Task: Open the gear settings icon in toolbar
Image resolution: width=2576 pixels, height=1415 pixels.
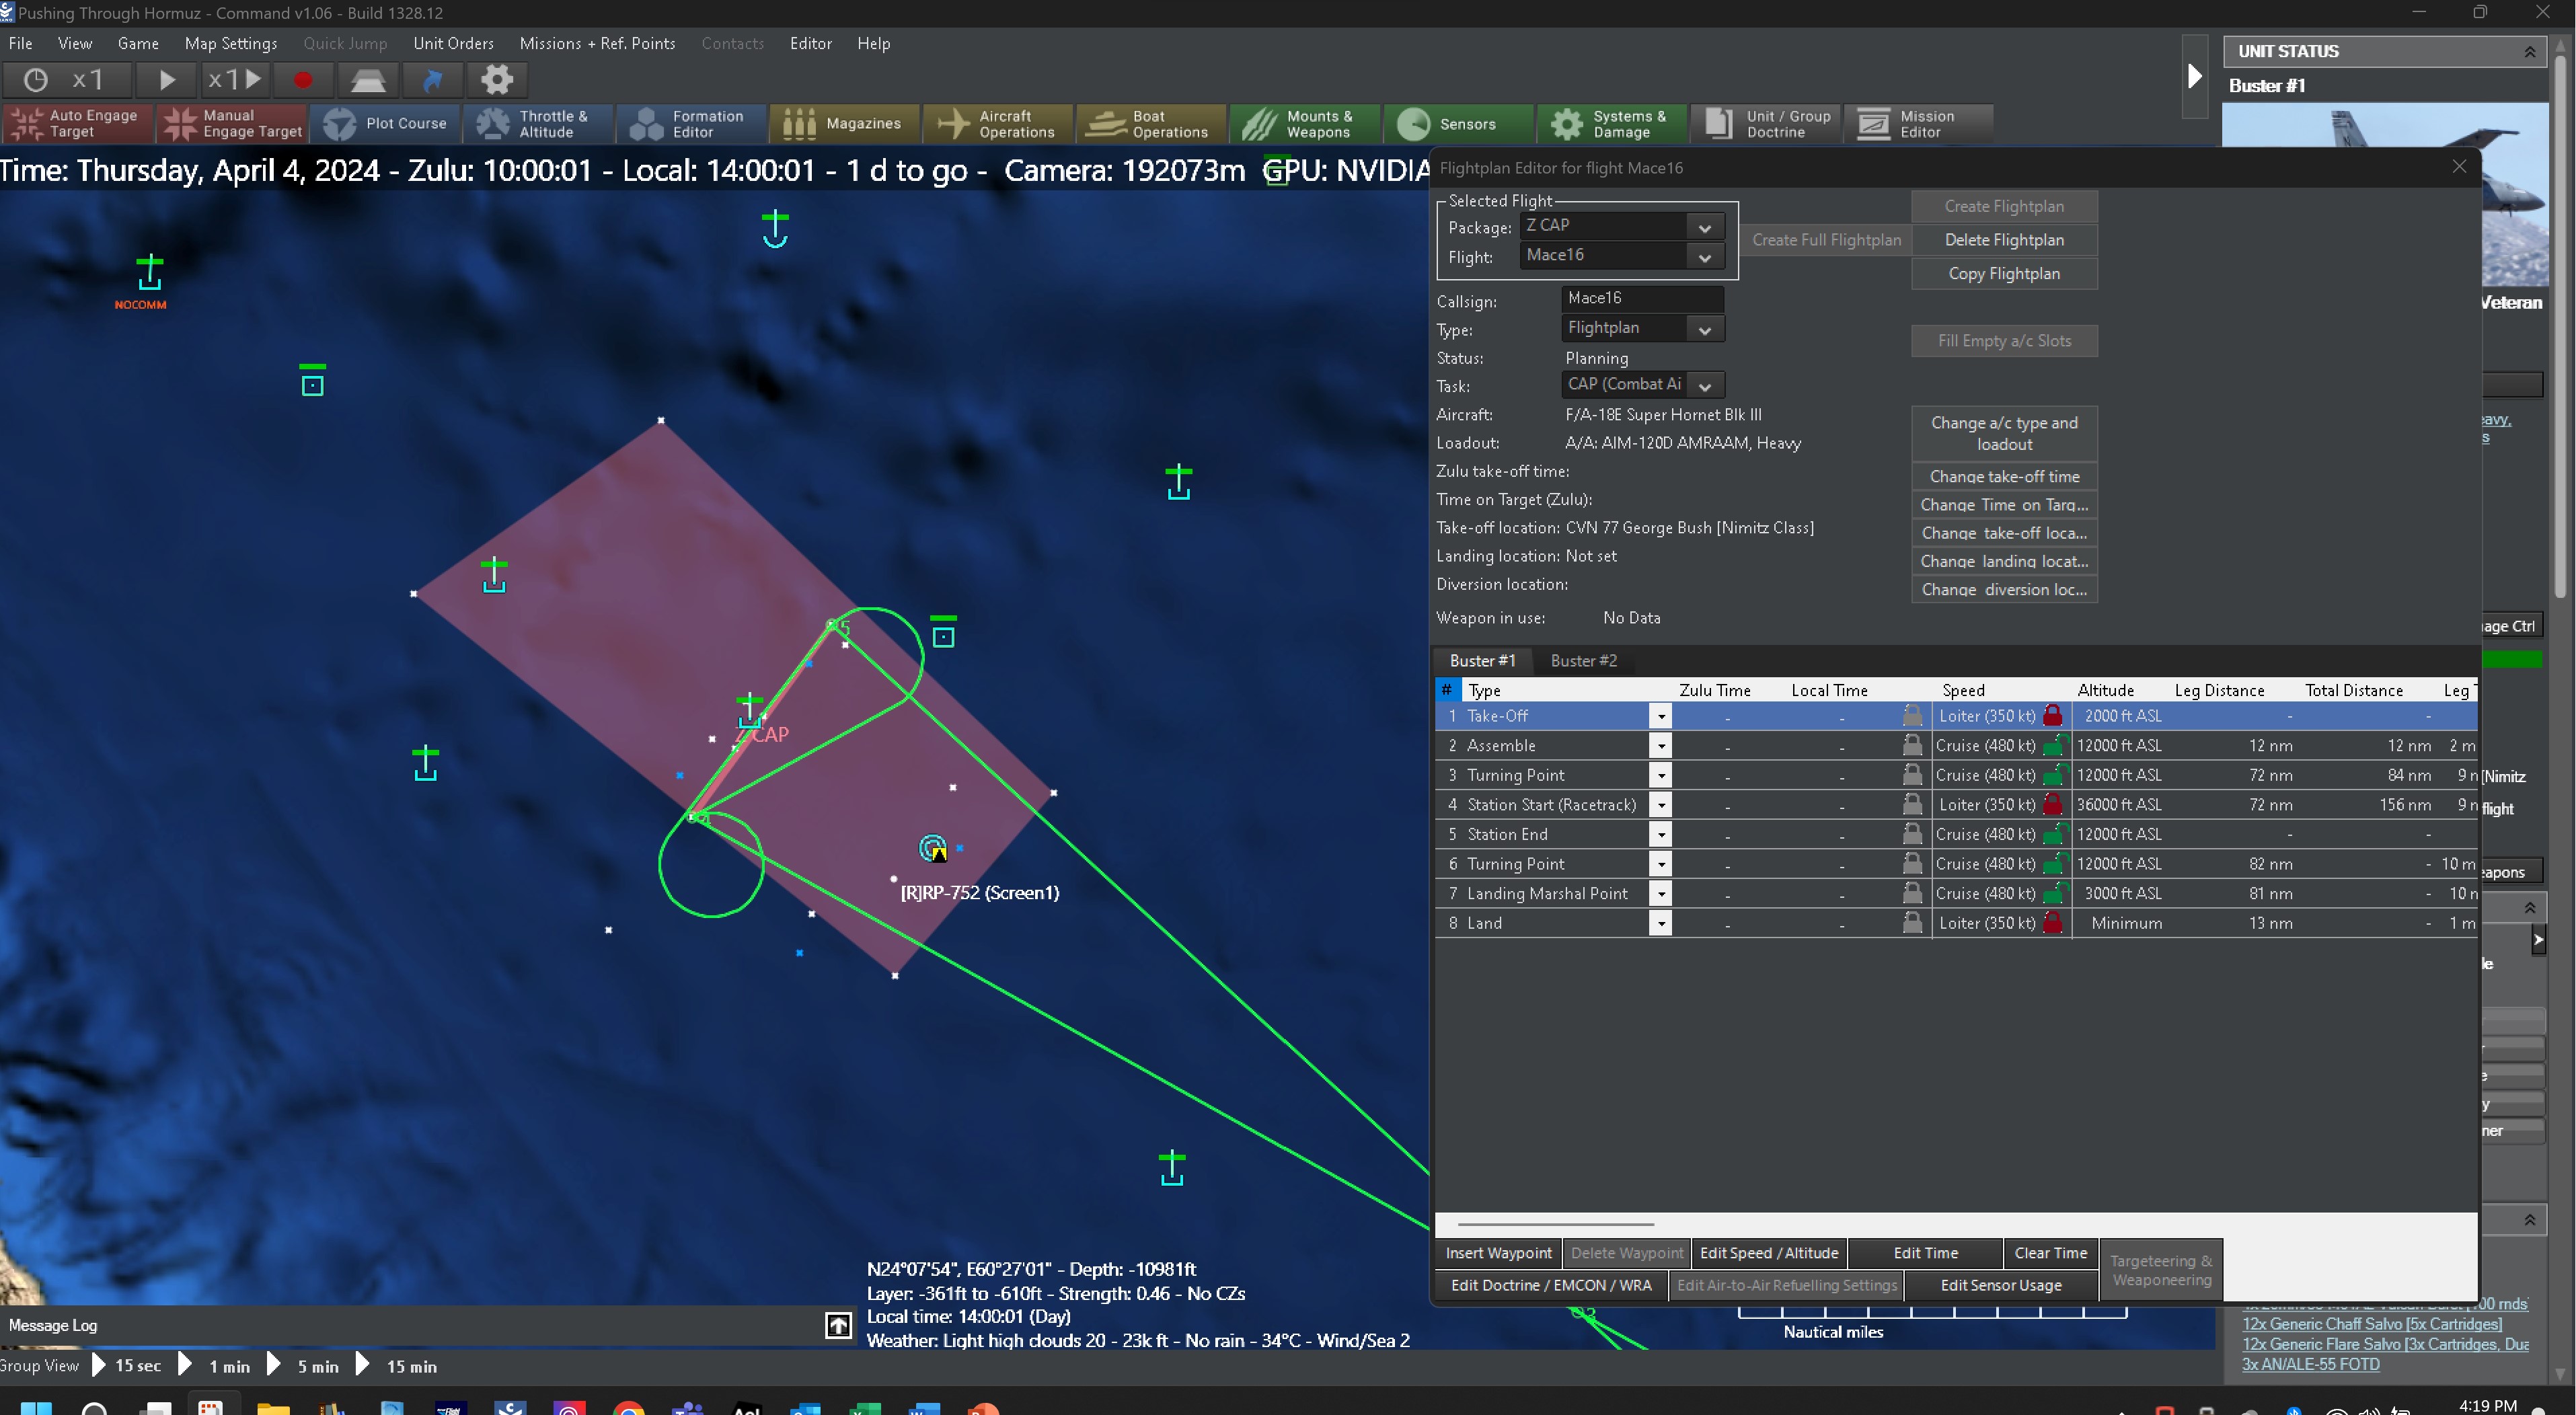Action: pos(497,79)
